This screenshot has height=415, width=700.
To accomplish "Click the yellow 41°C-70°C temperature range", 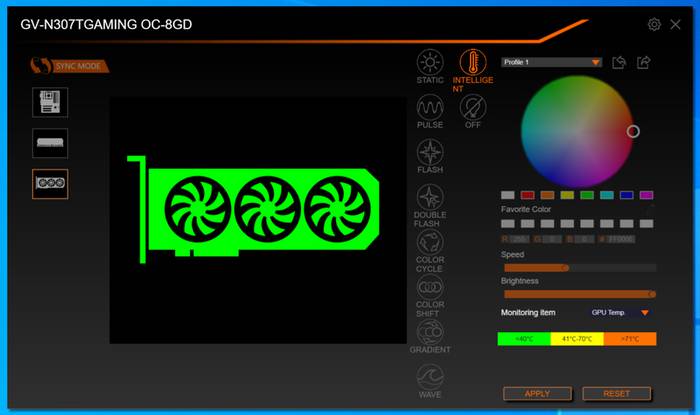I will [577, 339].
